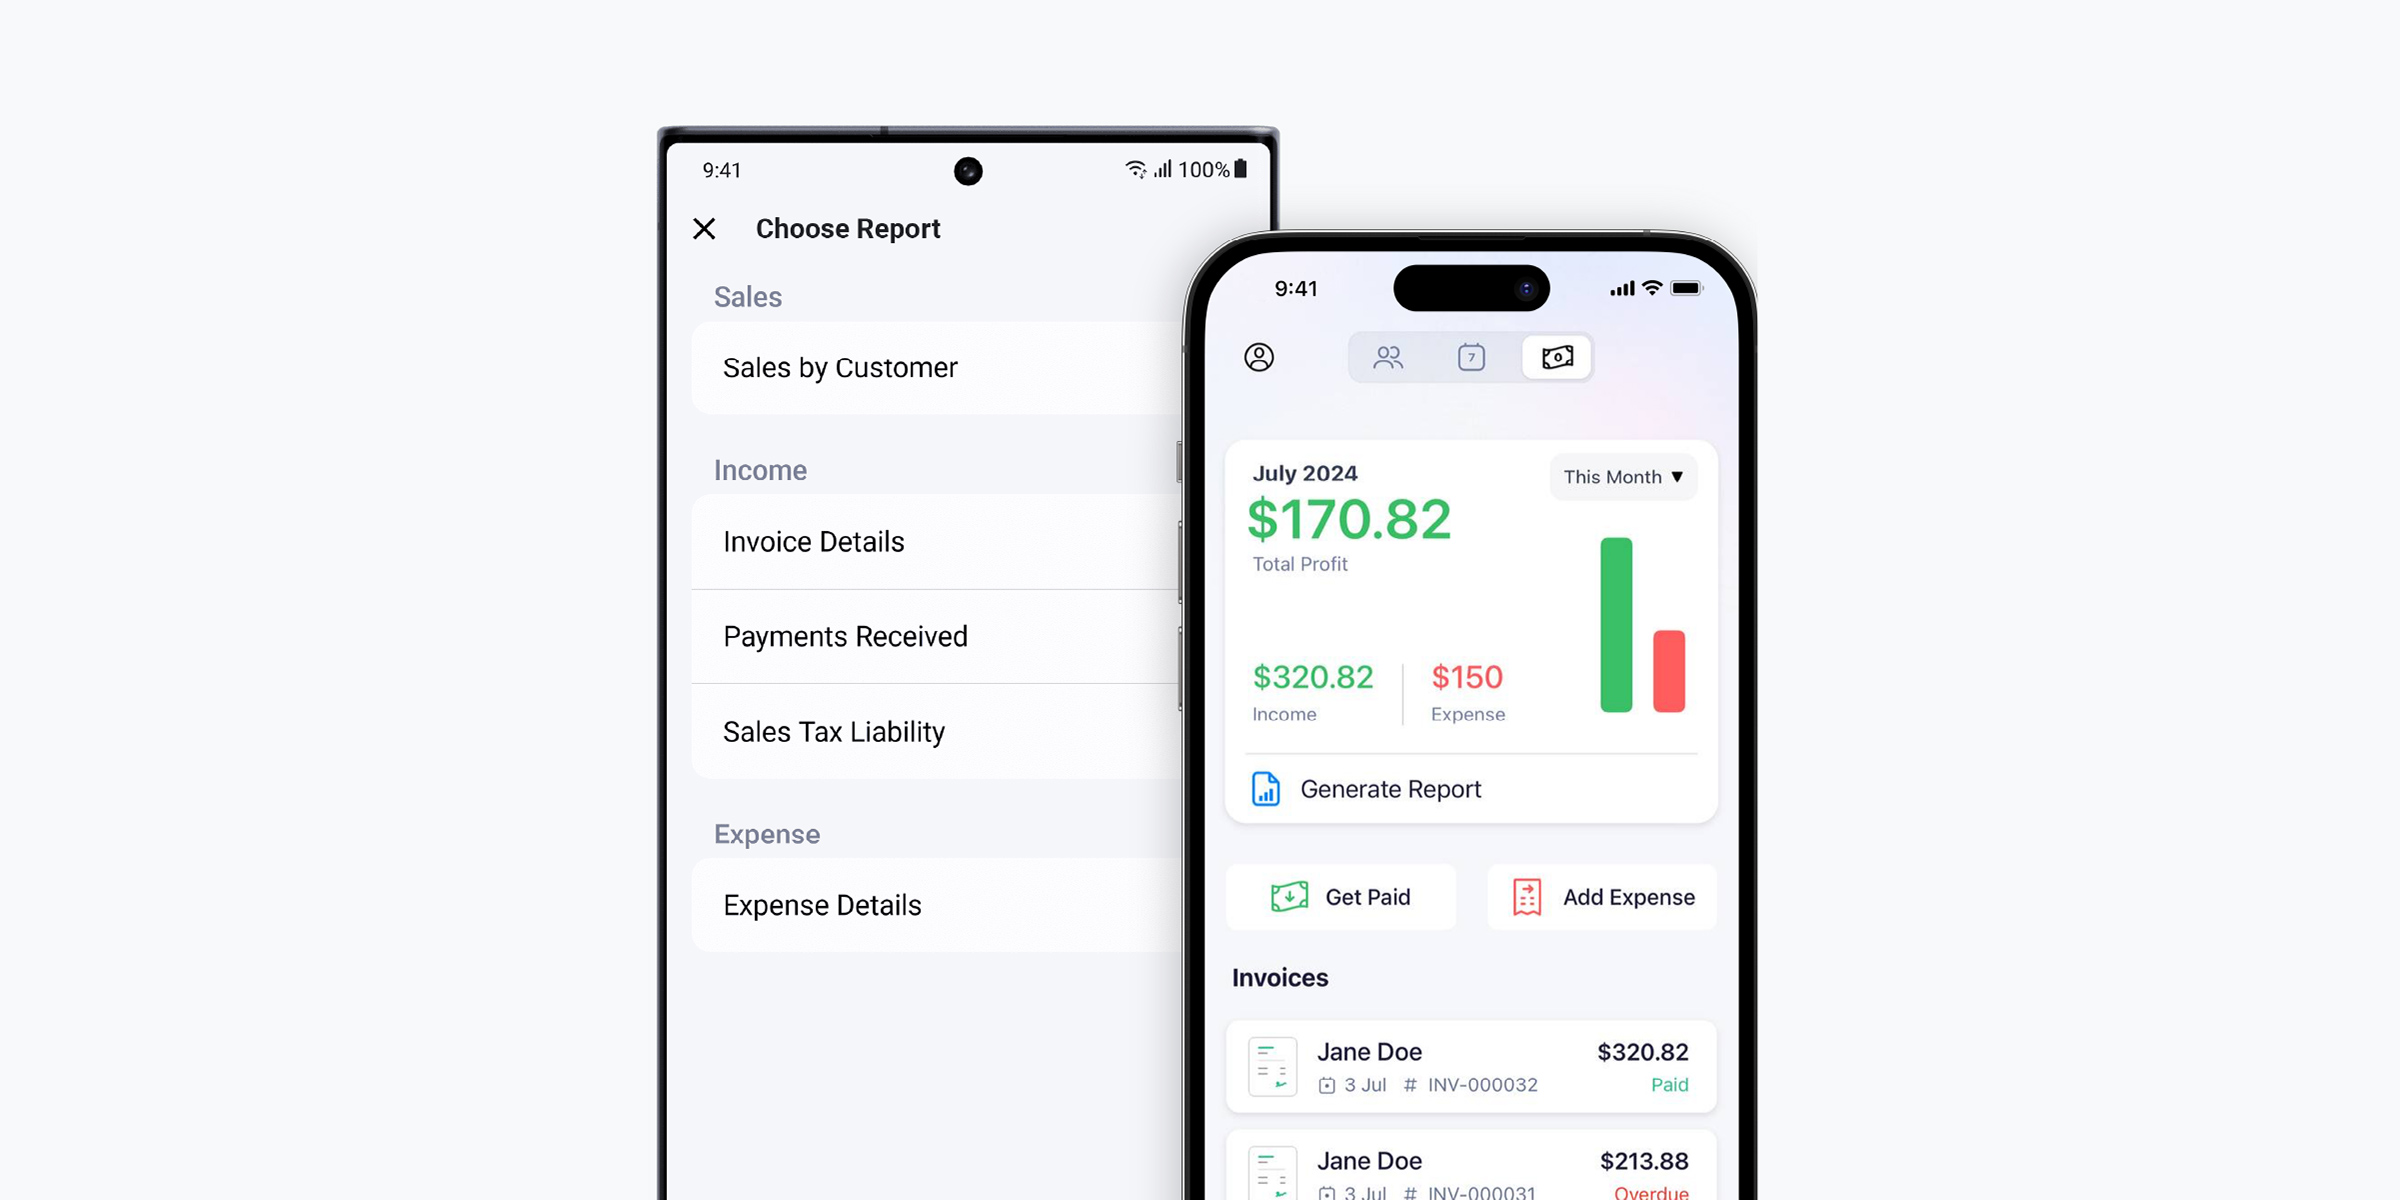
Task: Click the Add Expense icon button
Action: click(x=1524, y=897)
